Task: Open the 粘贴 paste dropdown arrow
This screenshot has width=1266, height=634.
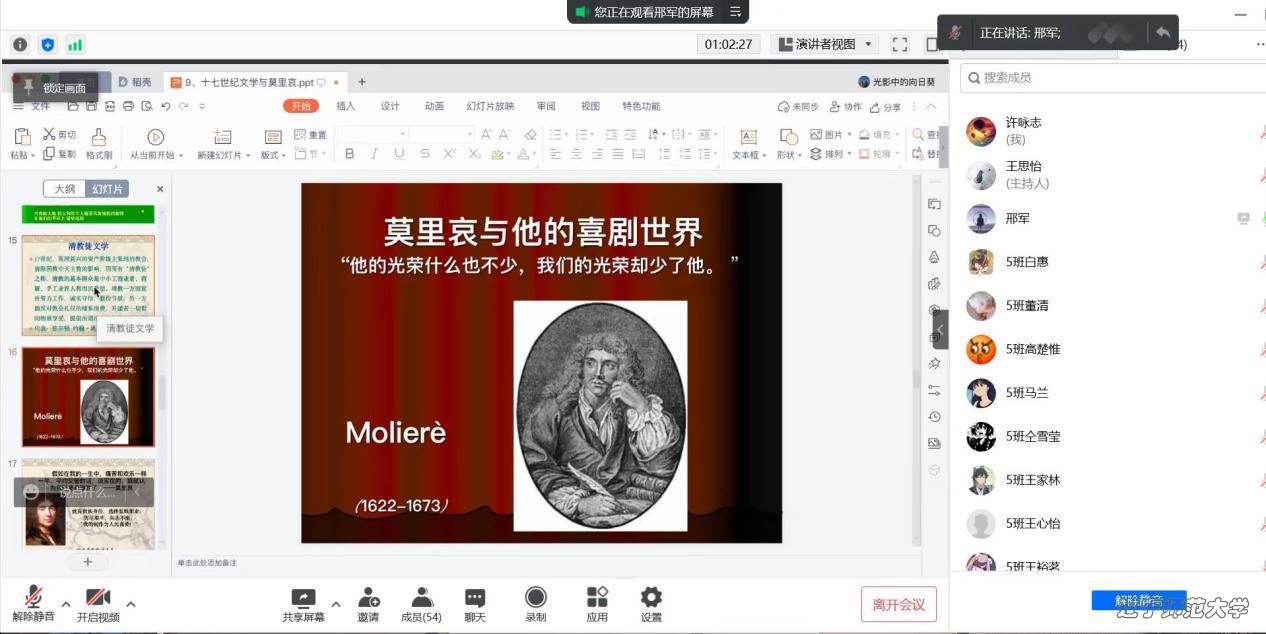Action: pos(34,153)
